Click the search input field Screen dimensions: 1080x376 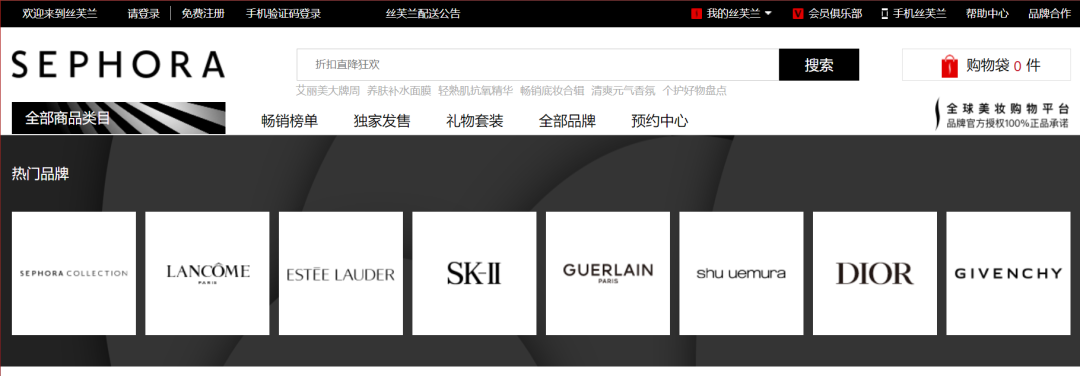click(x=538, y=65)
